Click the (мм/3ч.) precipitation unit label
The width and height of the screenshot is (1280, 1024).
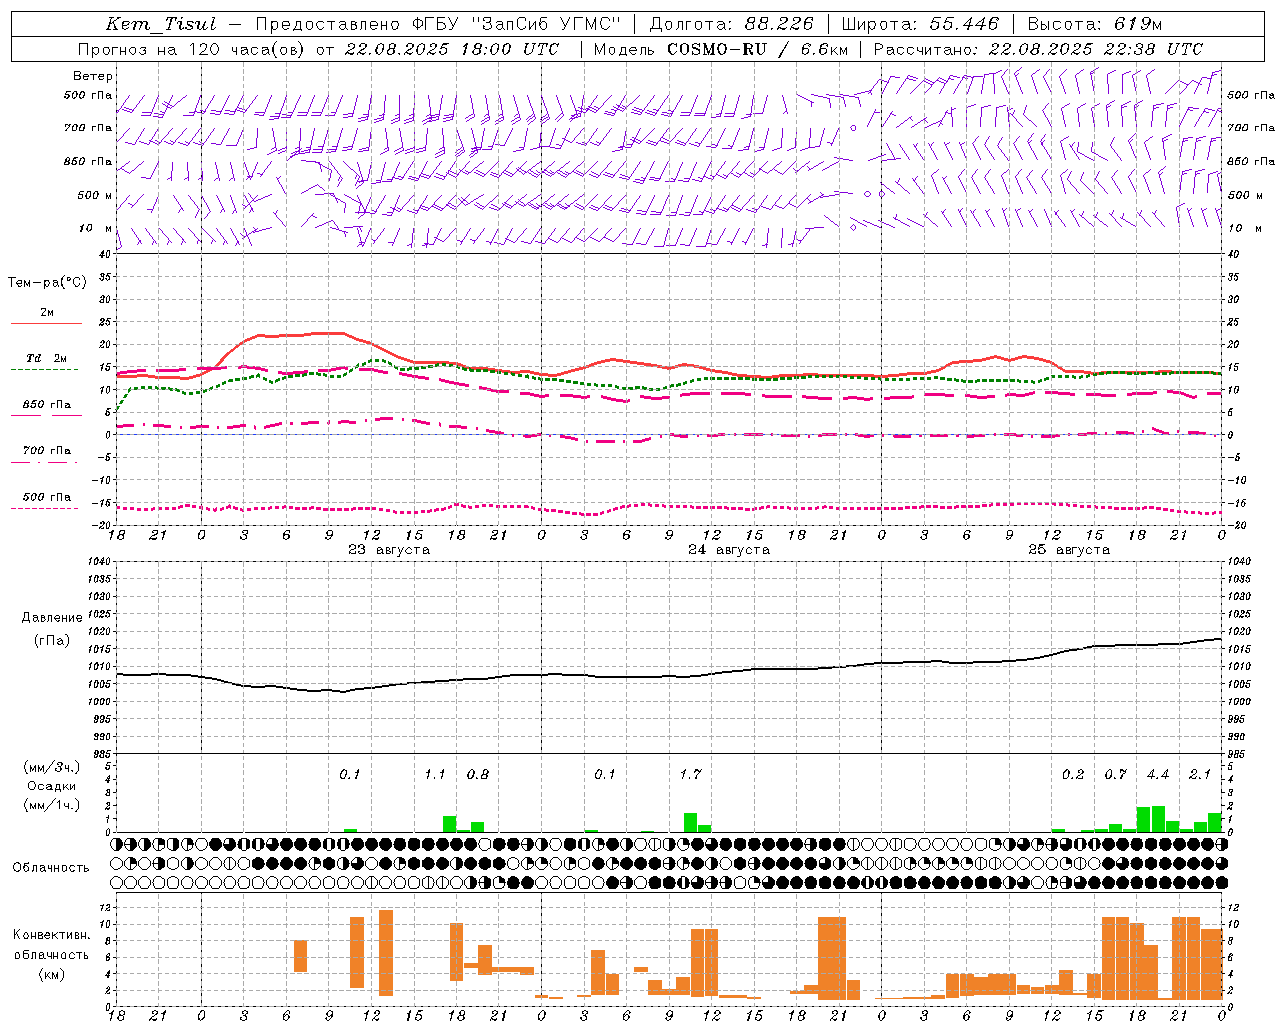coord(52,767)
